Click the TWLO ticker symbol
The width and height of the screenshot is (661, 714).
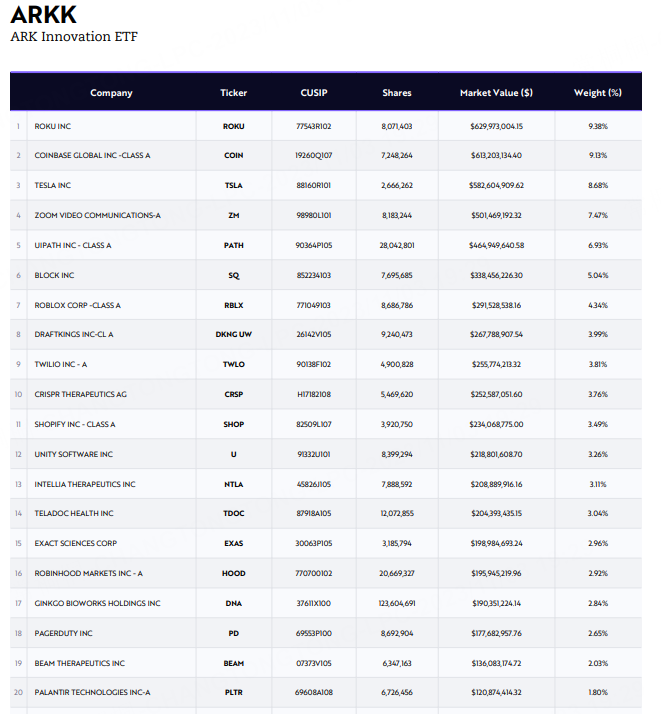234,365
